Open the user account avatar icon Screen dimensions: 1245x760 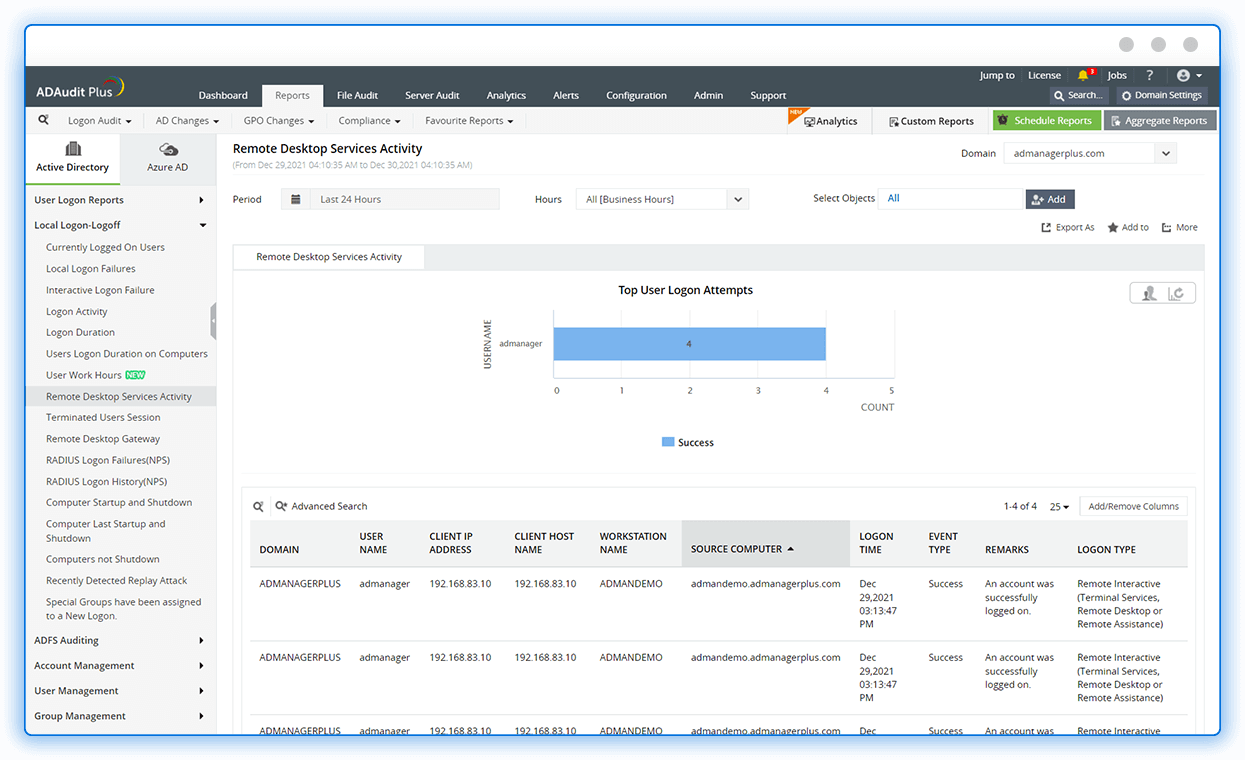click(1184, 75)
